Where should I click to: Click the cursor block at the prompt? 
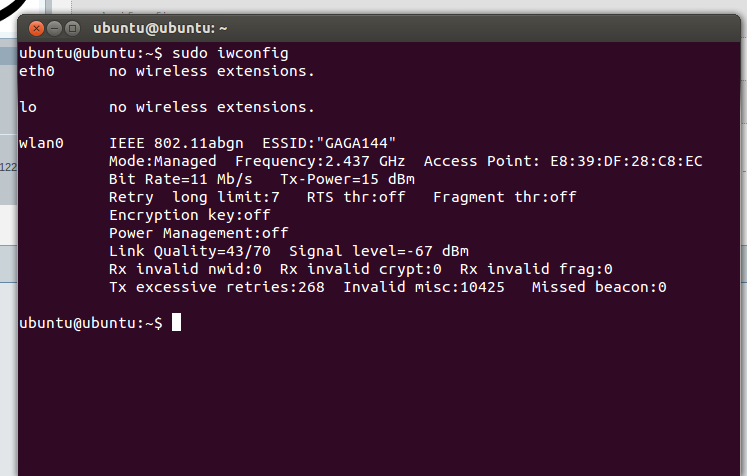coord(176,322)
